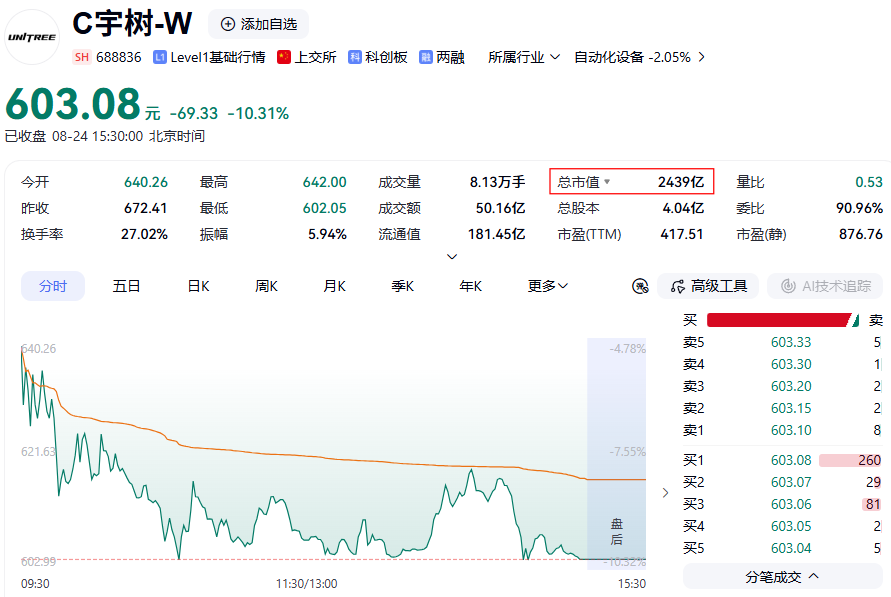Click the Unitree company logo
Image resolution: width=891 pixels, height=597 pixels.
32,37
